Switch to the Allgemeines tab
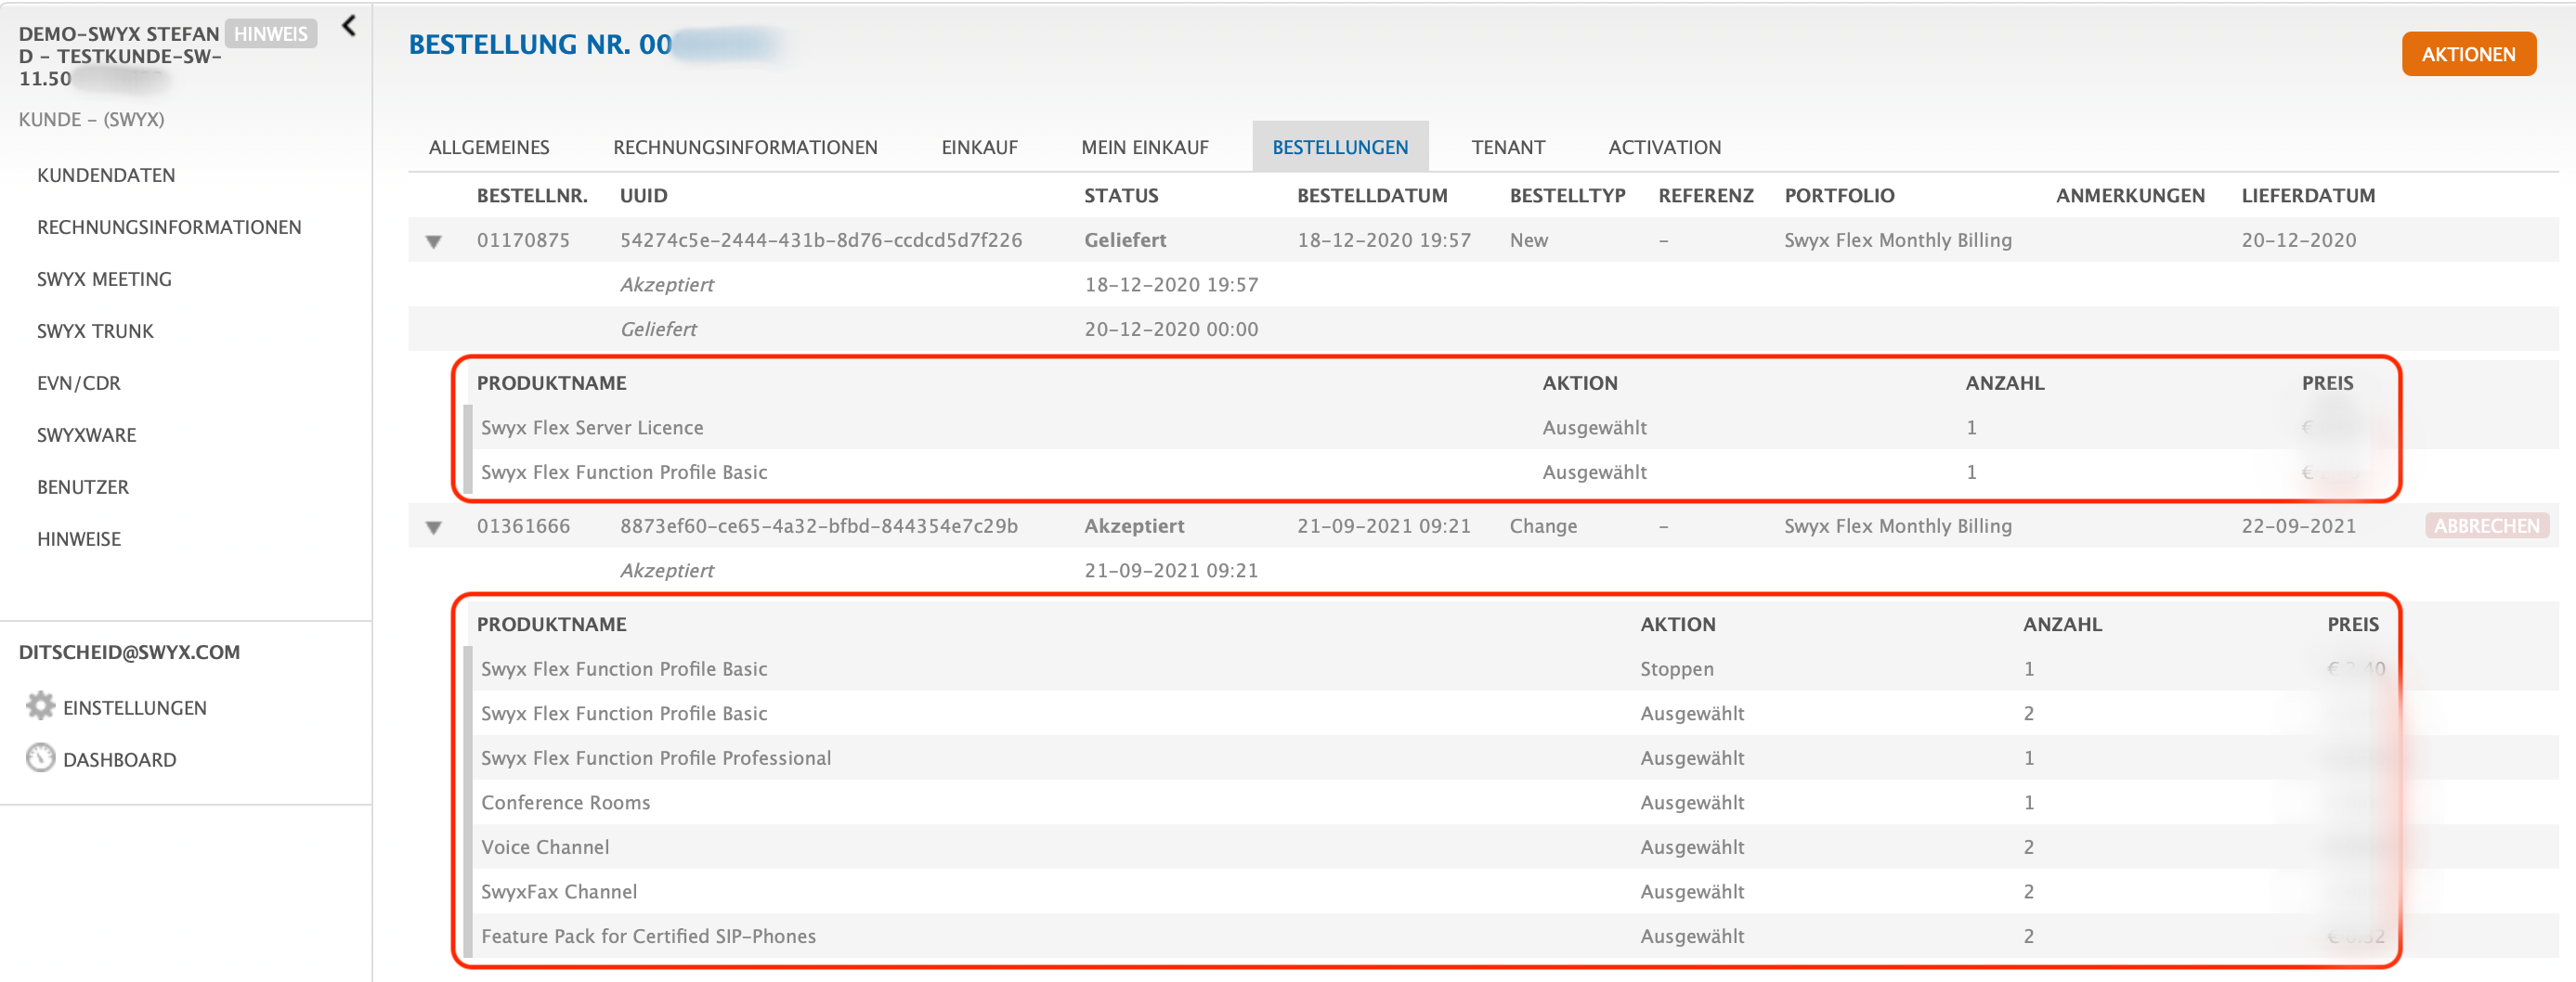The height and width of the screenshot is (982, 2576). (x=488, y=147)
